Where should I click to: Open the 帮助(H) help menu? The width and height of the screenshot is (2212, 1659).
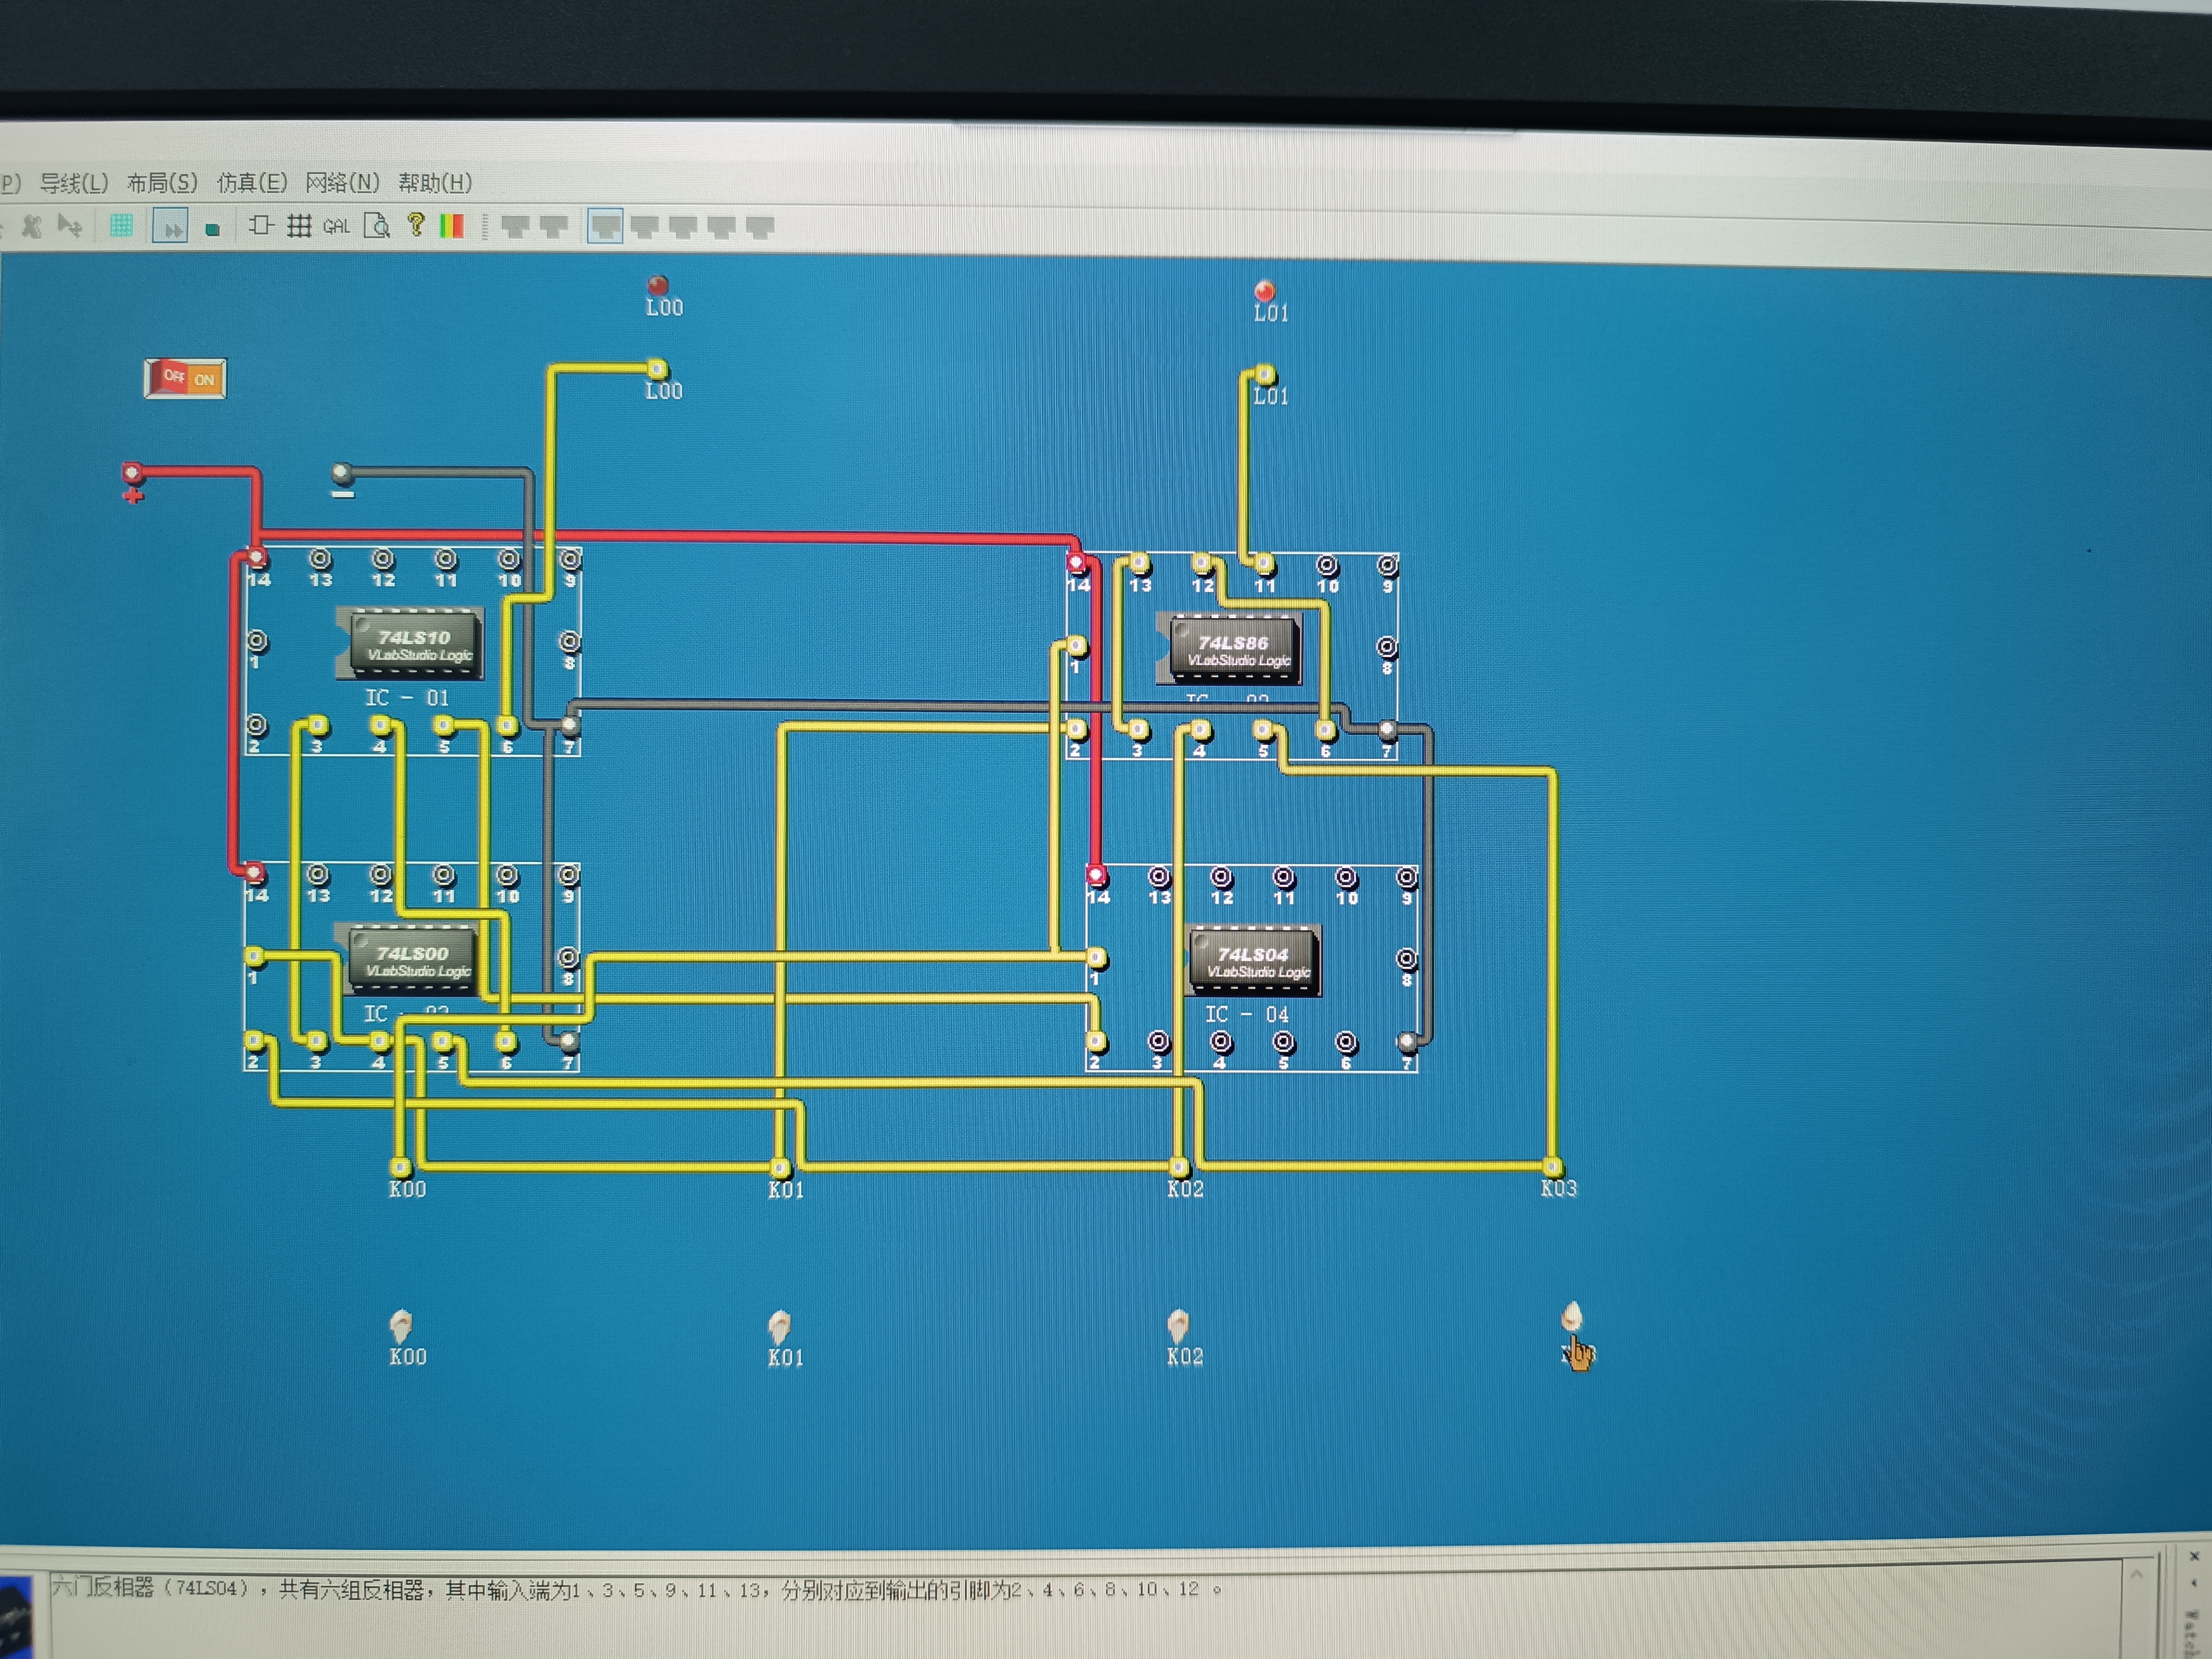click(x=435, y=183)
